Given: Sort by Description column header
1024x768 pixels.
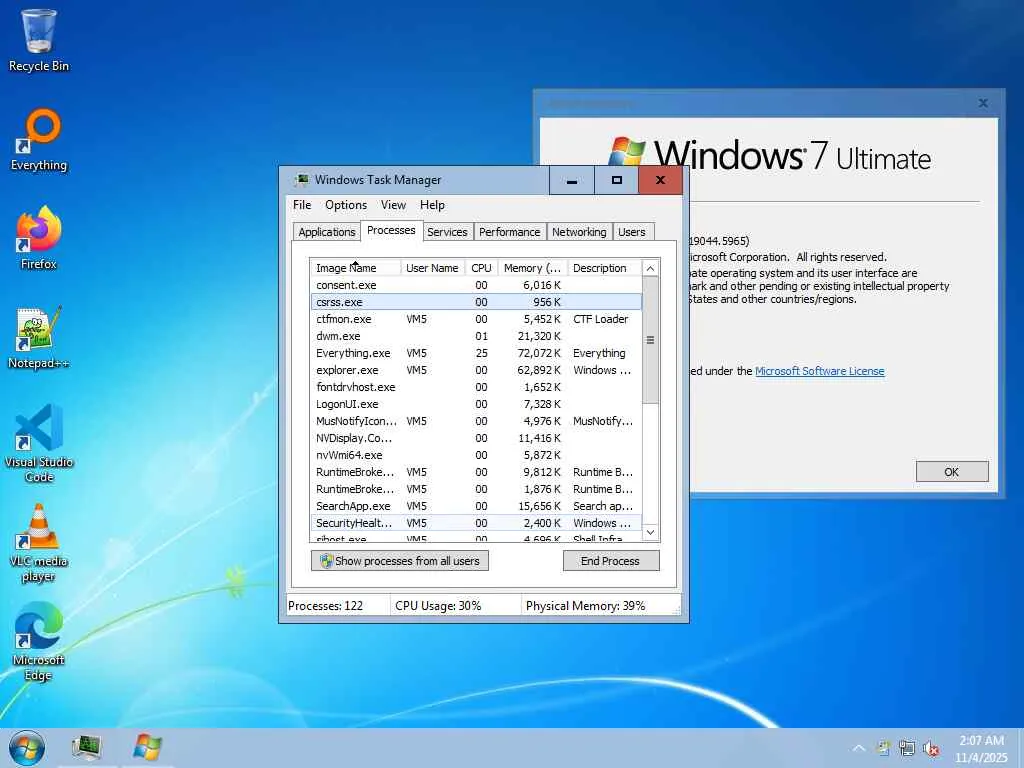Looking at the screenshot, I should click(x=605, y=268).
